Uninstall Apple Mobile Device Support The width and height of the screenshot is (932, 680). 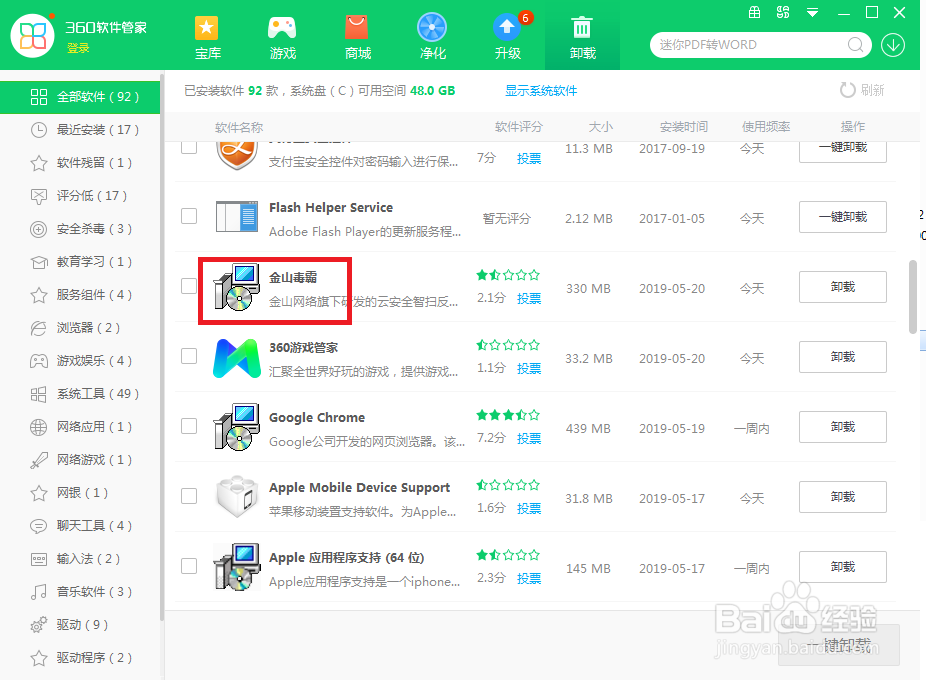(843, 497)
